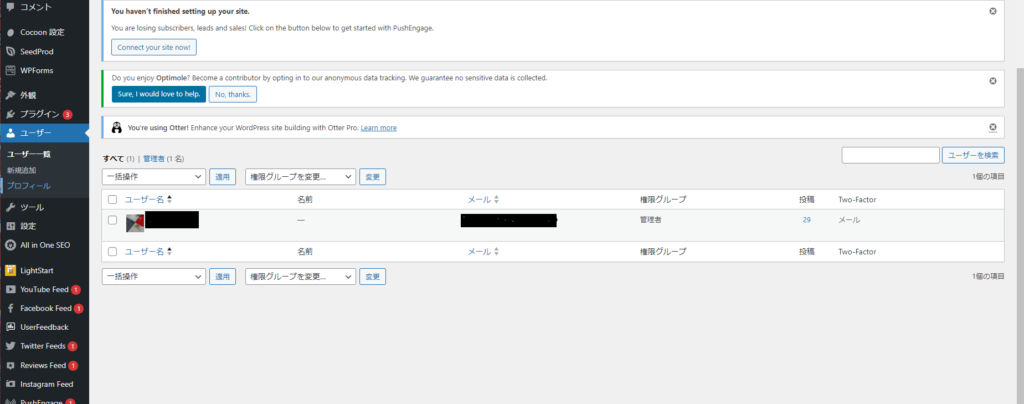1024x404 pixels.
Task: Click the All in One SEO gear icon
Action: point(10,245)
